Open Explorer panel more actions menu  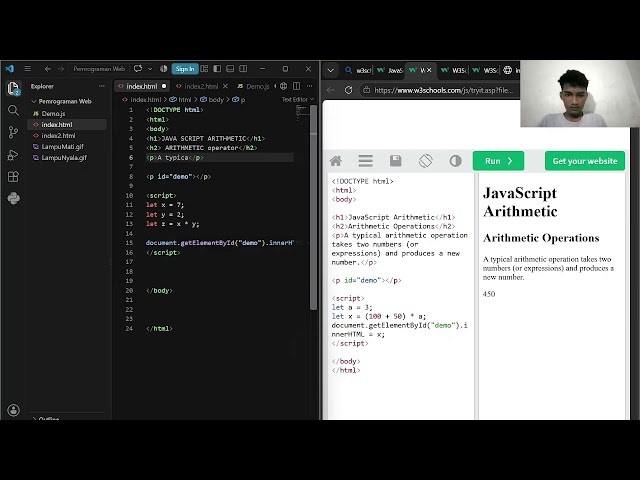pyautogui.click(x=102, y=86)
